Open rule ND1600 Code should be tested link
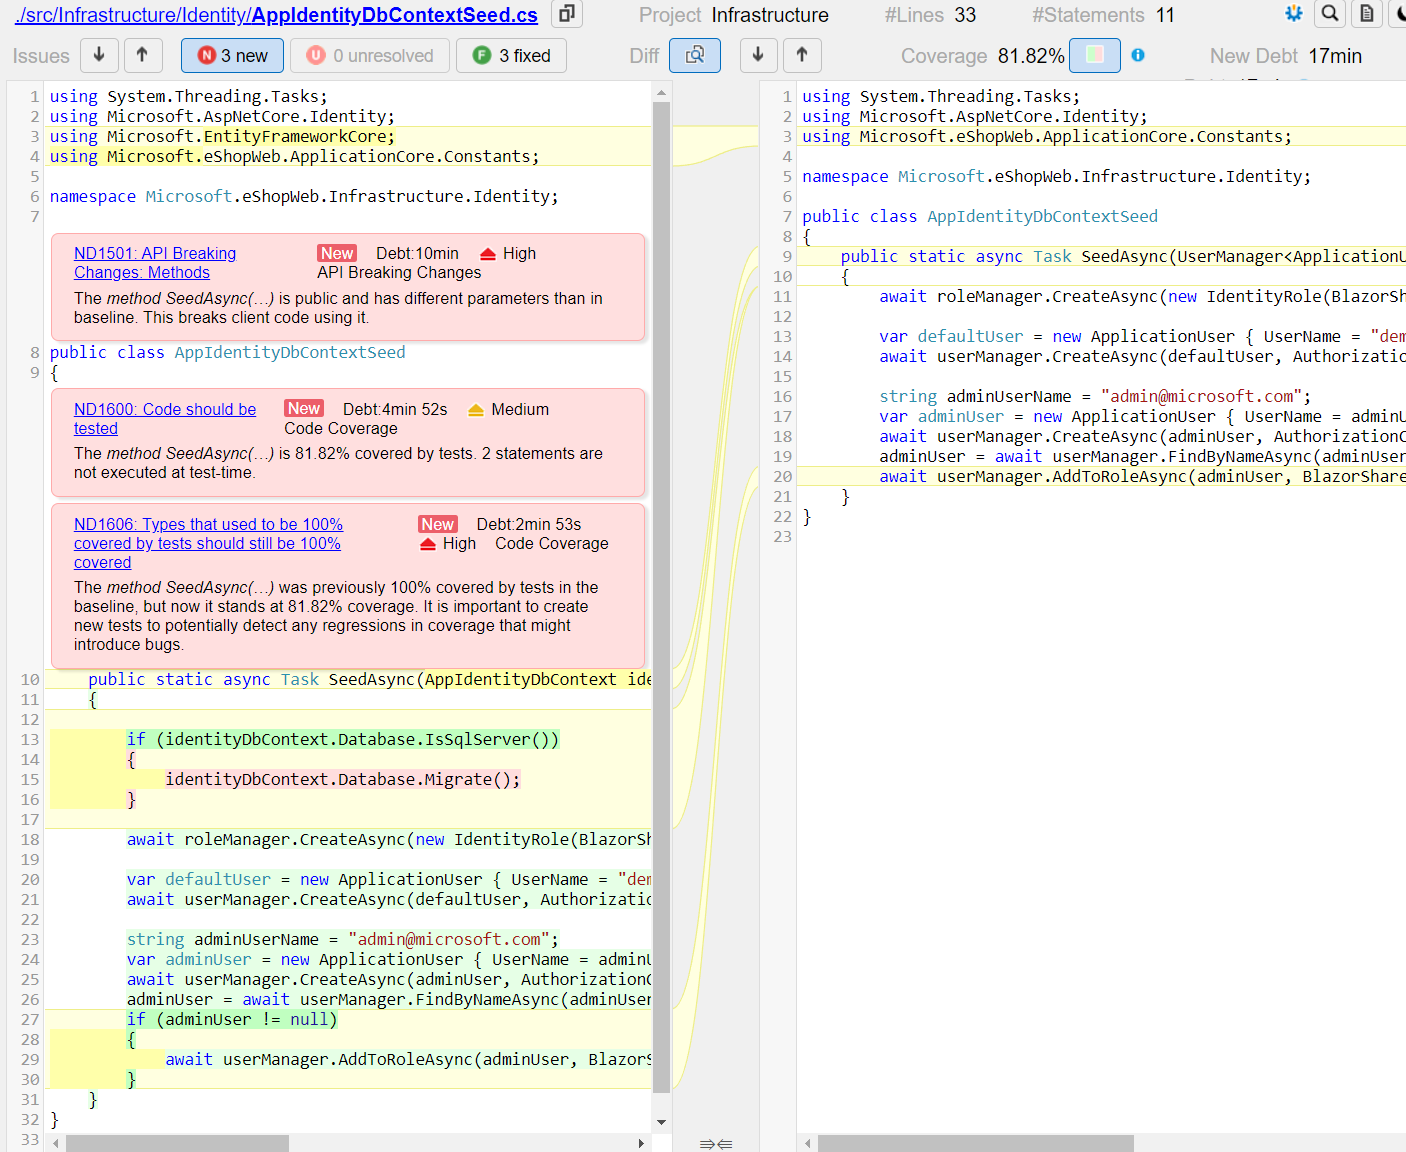The width and height of the screenshot is (1406, 1152). (x=164, y=418)
